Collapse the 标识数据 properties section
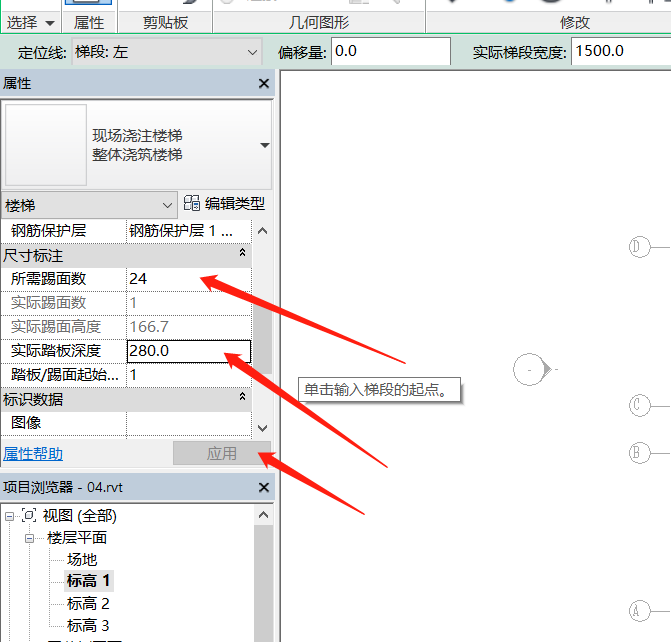Screen dimensions: 671x642 tap(242, 399)
